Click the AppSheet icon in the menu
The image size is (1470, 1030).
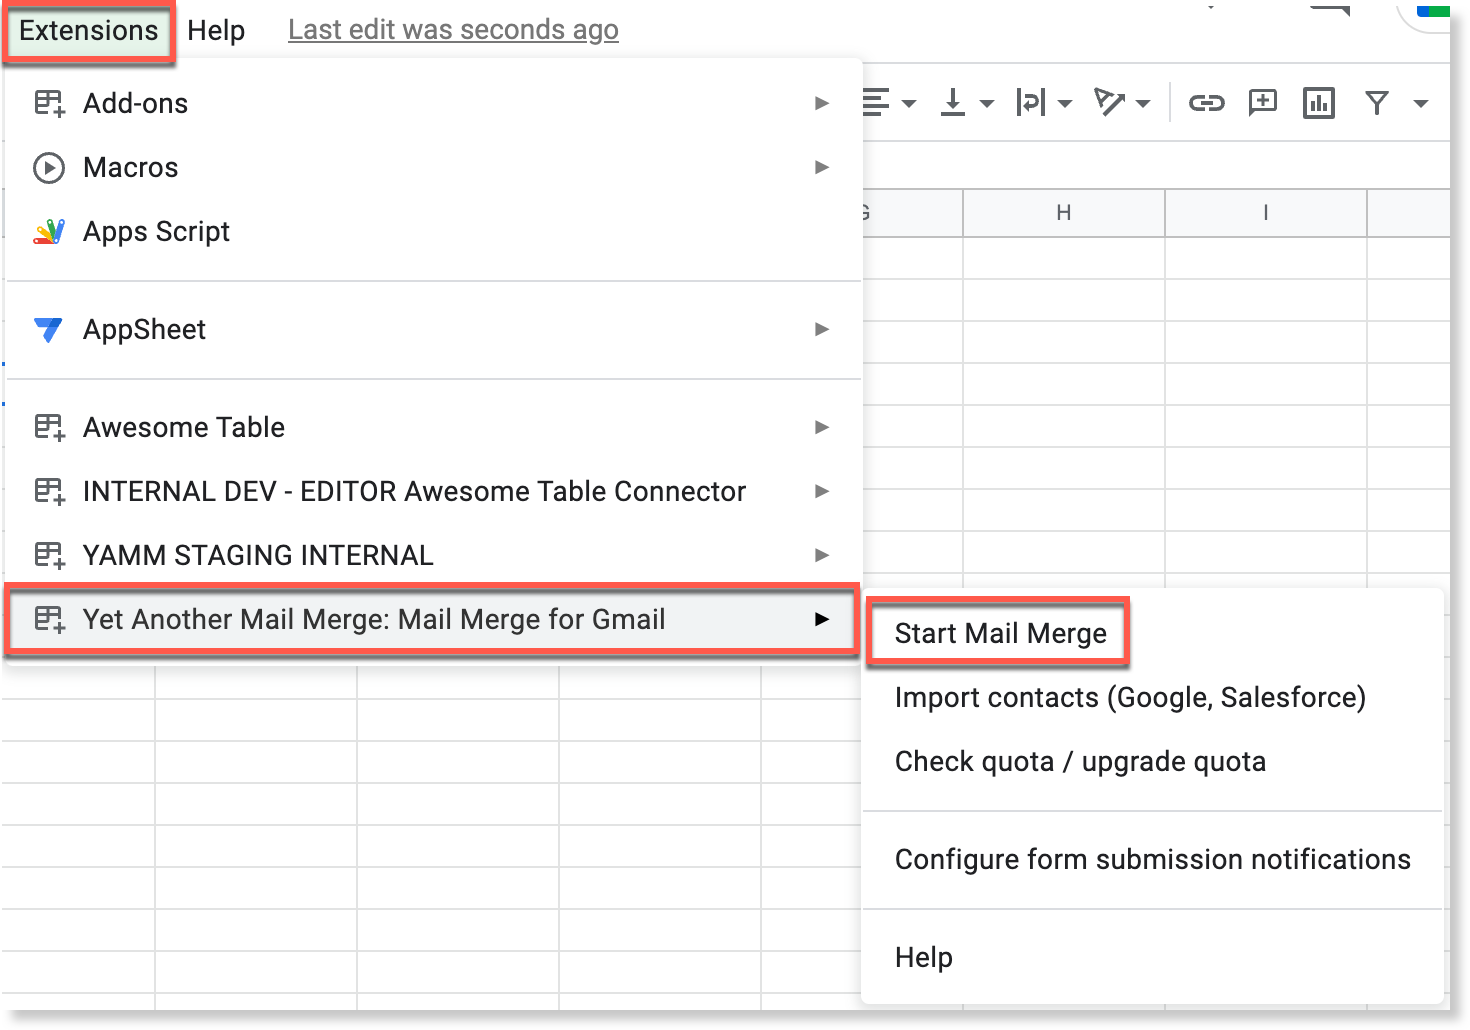click(x=48, y=330)
